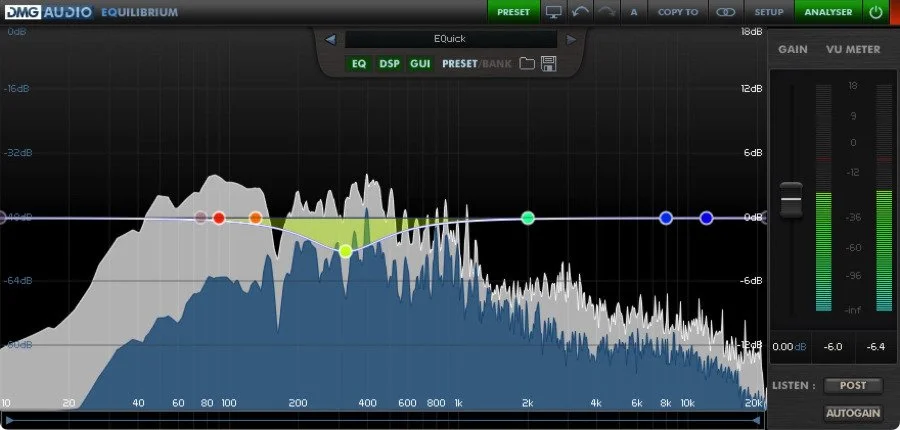Click the -6dB scale label

[x=752, y=281]
